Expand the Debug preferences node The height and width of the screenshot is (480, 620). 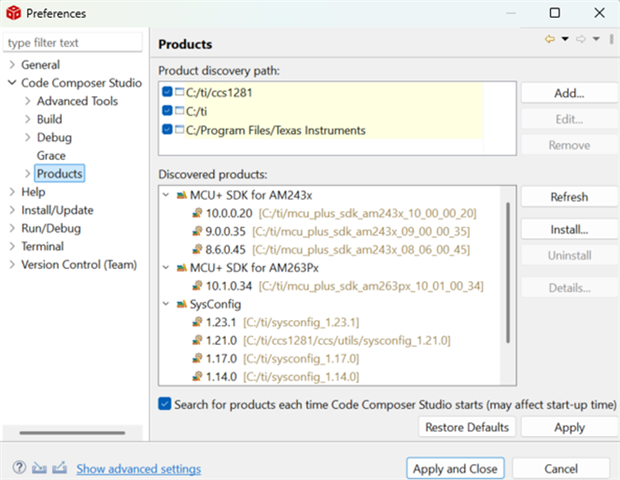point(28,137)
